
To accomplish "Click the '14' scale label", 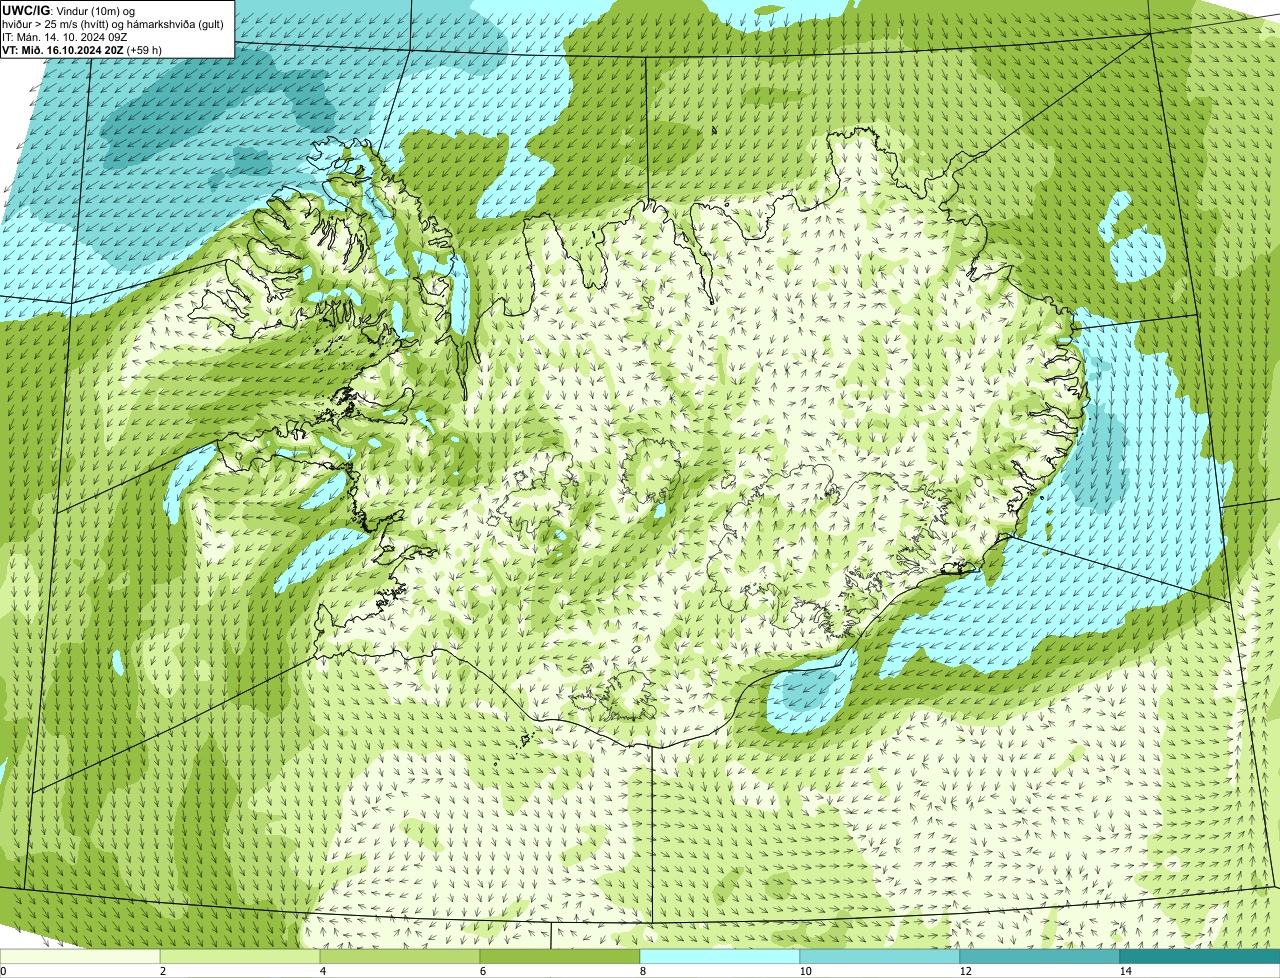I will 1125,971.
